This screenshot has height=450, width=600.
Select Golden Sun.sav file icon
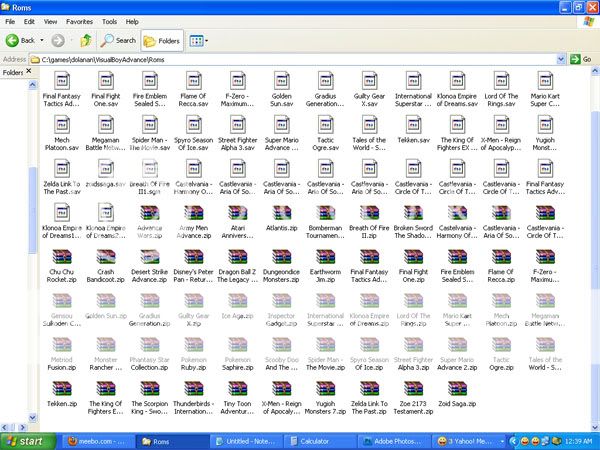pos(282,81)
